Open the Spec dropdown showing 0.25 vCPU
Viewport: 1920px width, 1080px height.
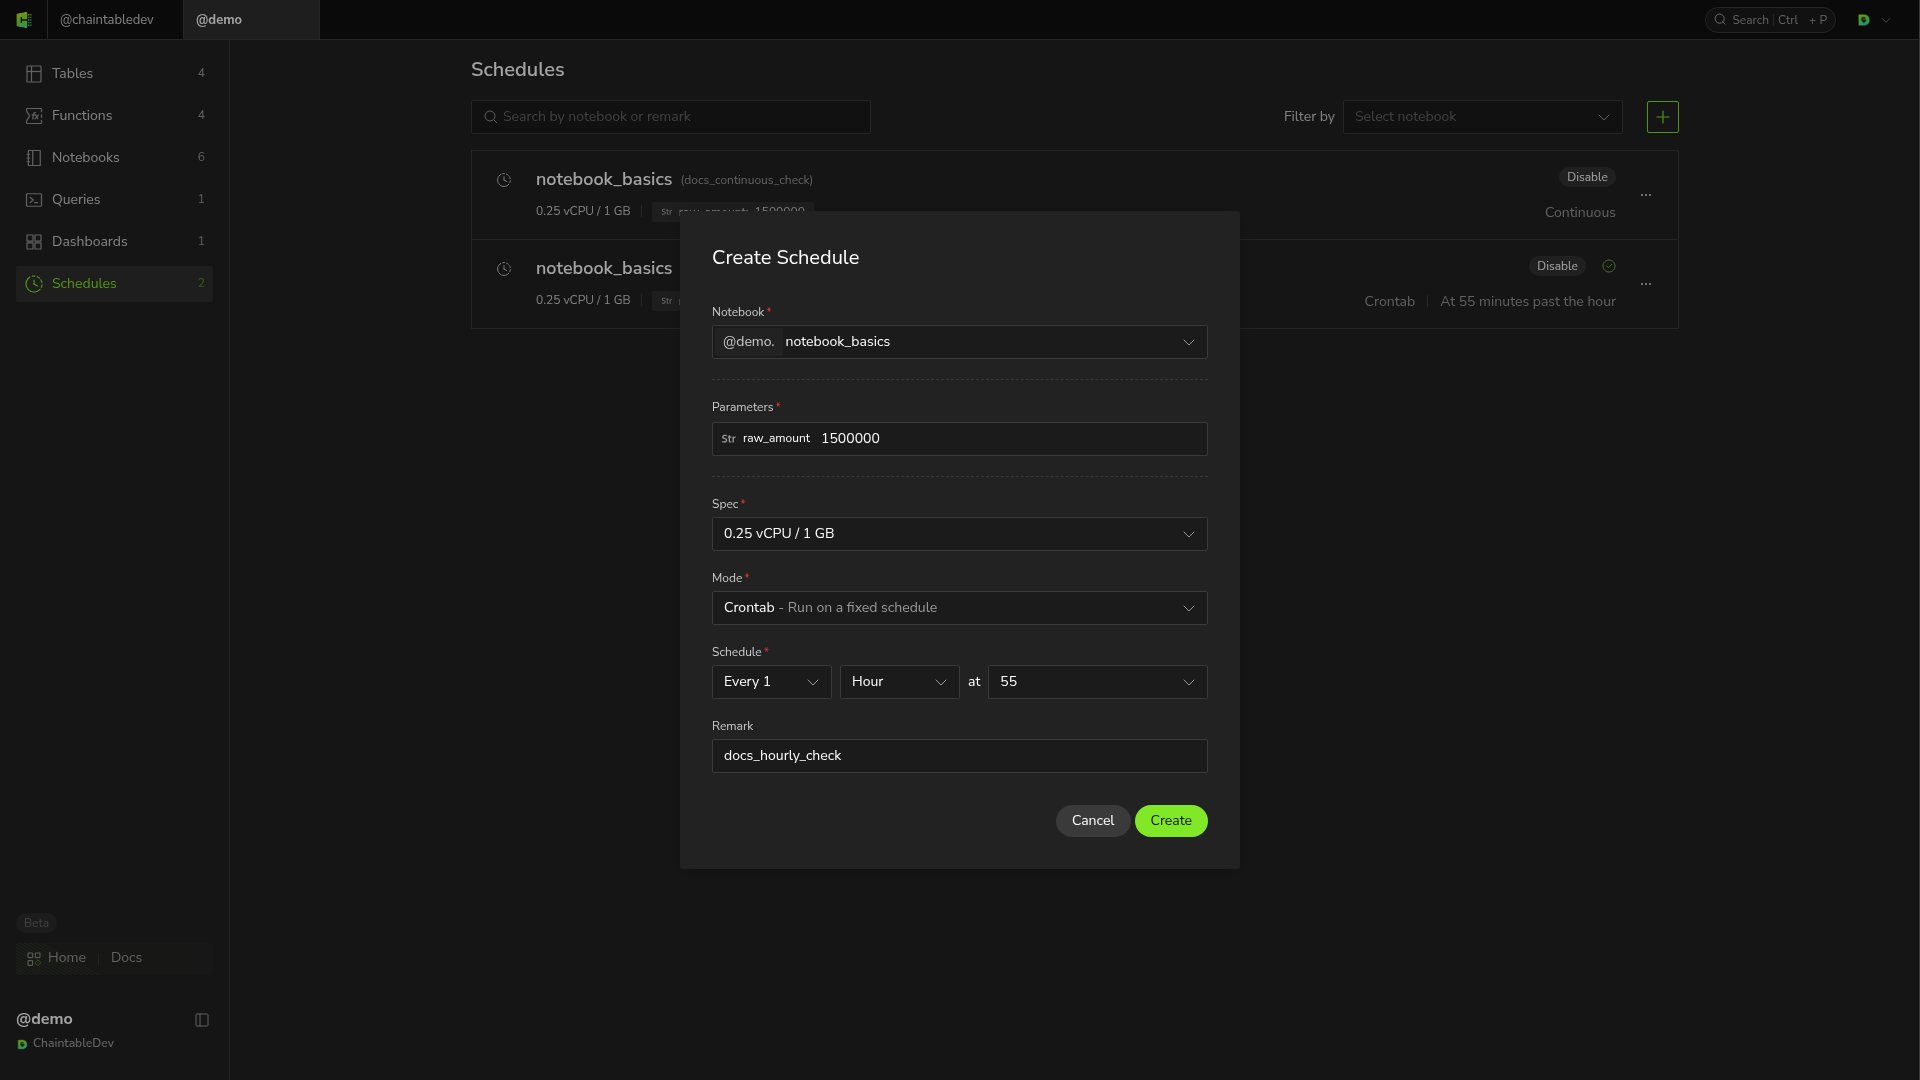pyautogui.click(x=960, y=534)
